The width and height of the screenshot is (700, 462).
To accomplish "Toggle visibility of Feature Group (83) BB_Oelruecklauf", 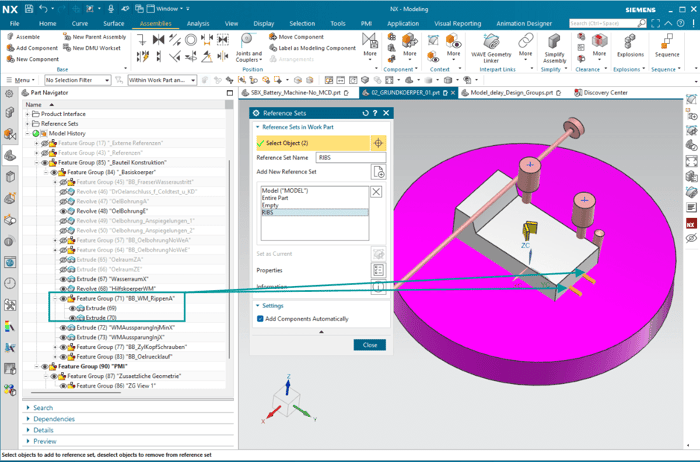I will pos(63,357).
